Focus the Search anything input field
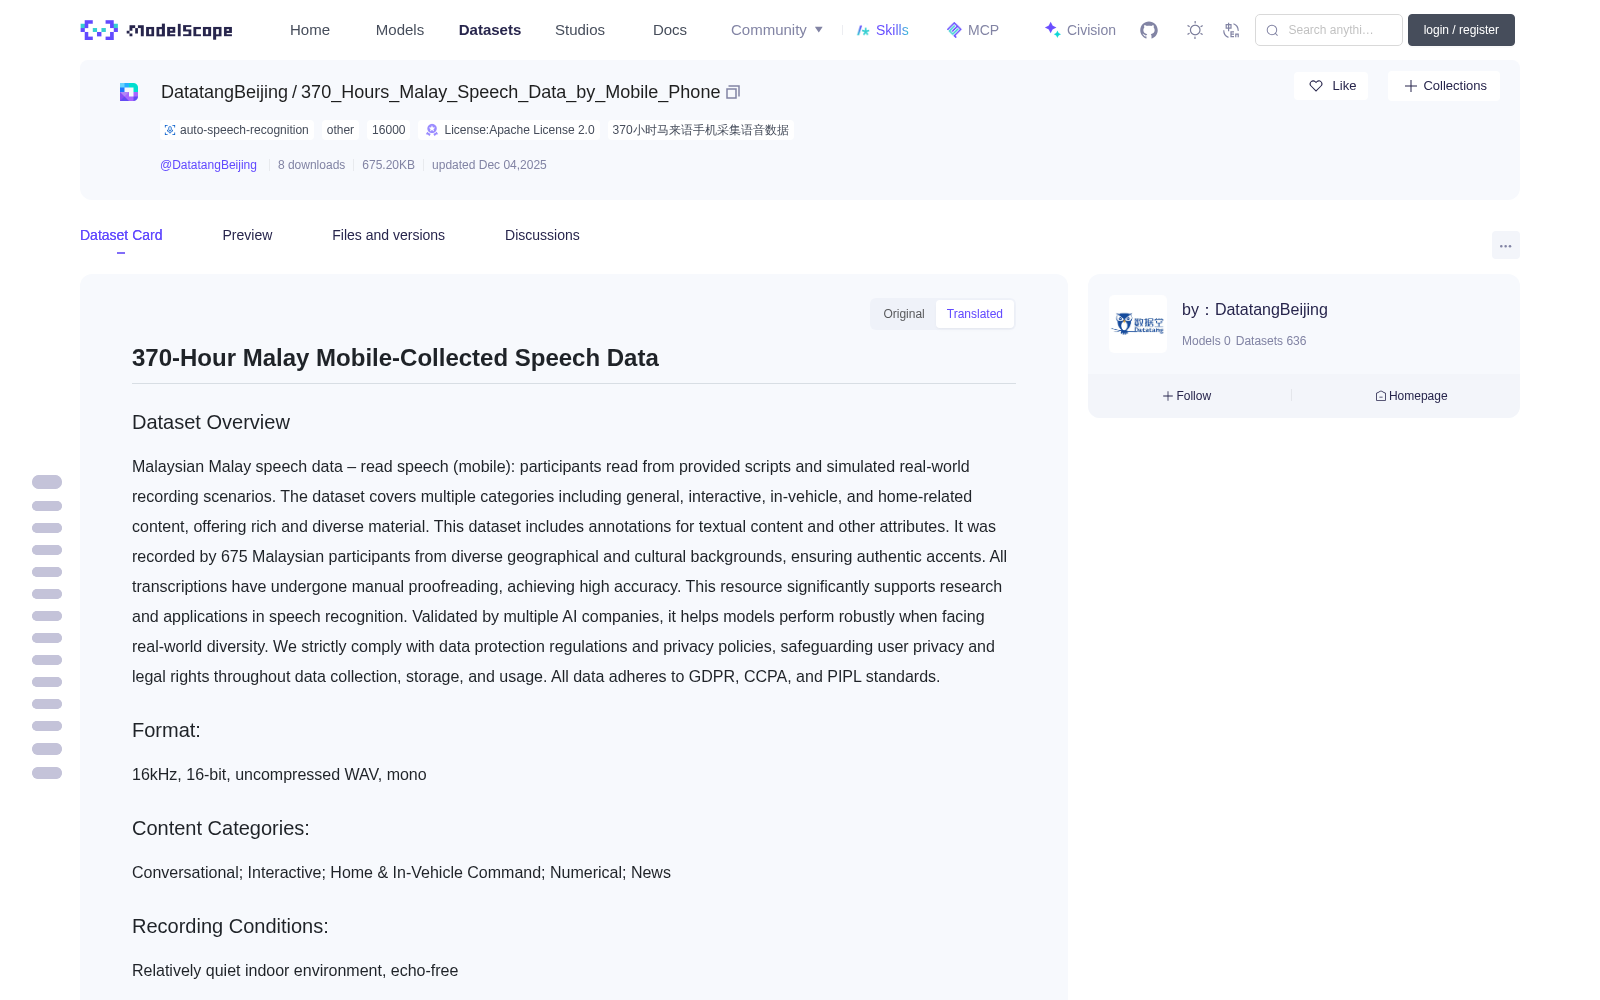1600x1000 pixels. tap(1329, 30)
